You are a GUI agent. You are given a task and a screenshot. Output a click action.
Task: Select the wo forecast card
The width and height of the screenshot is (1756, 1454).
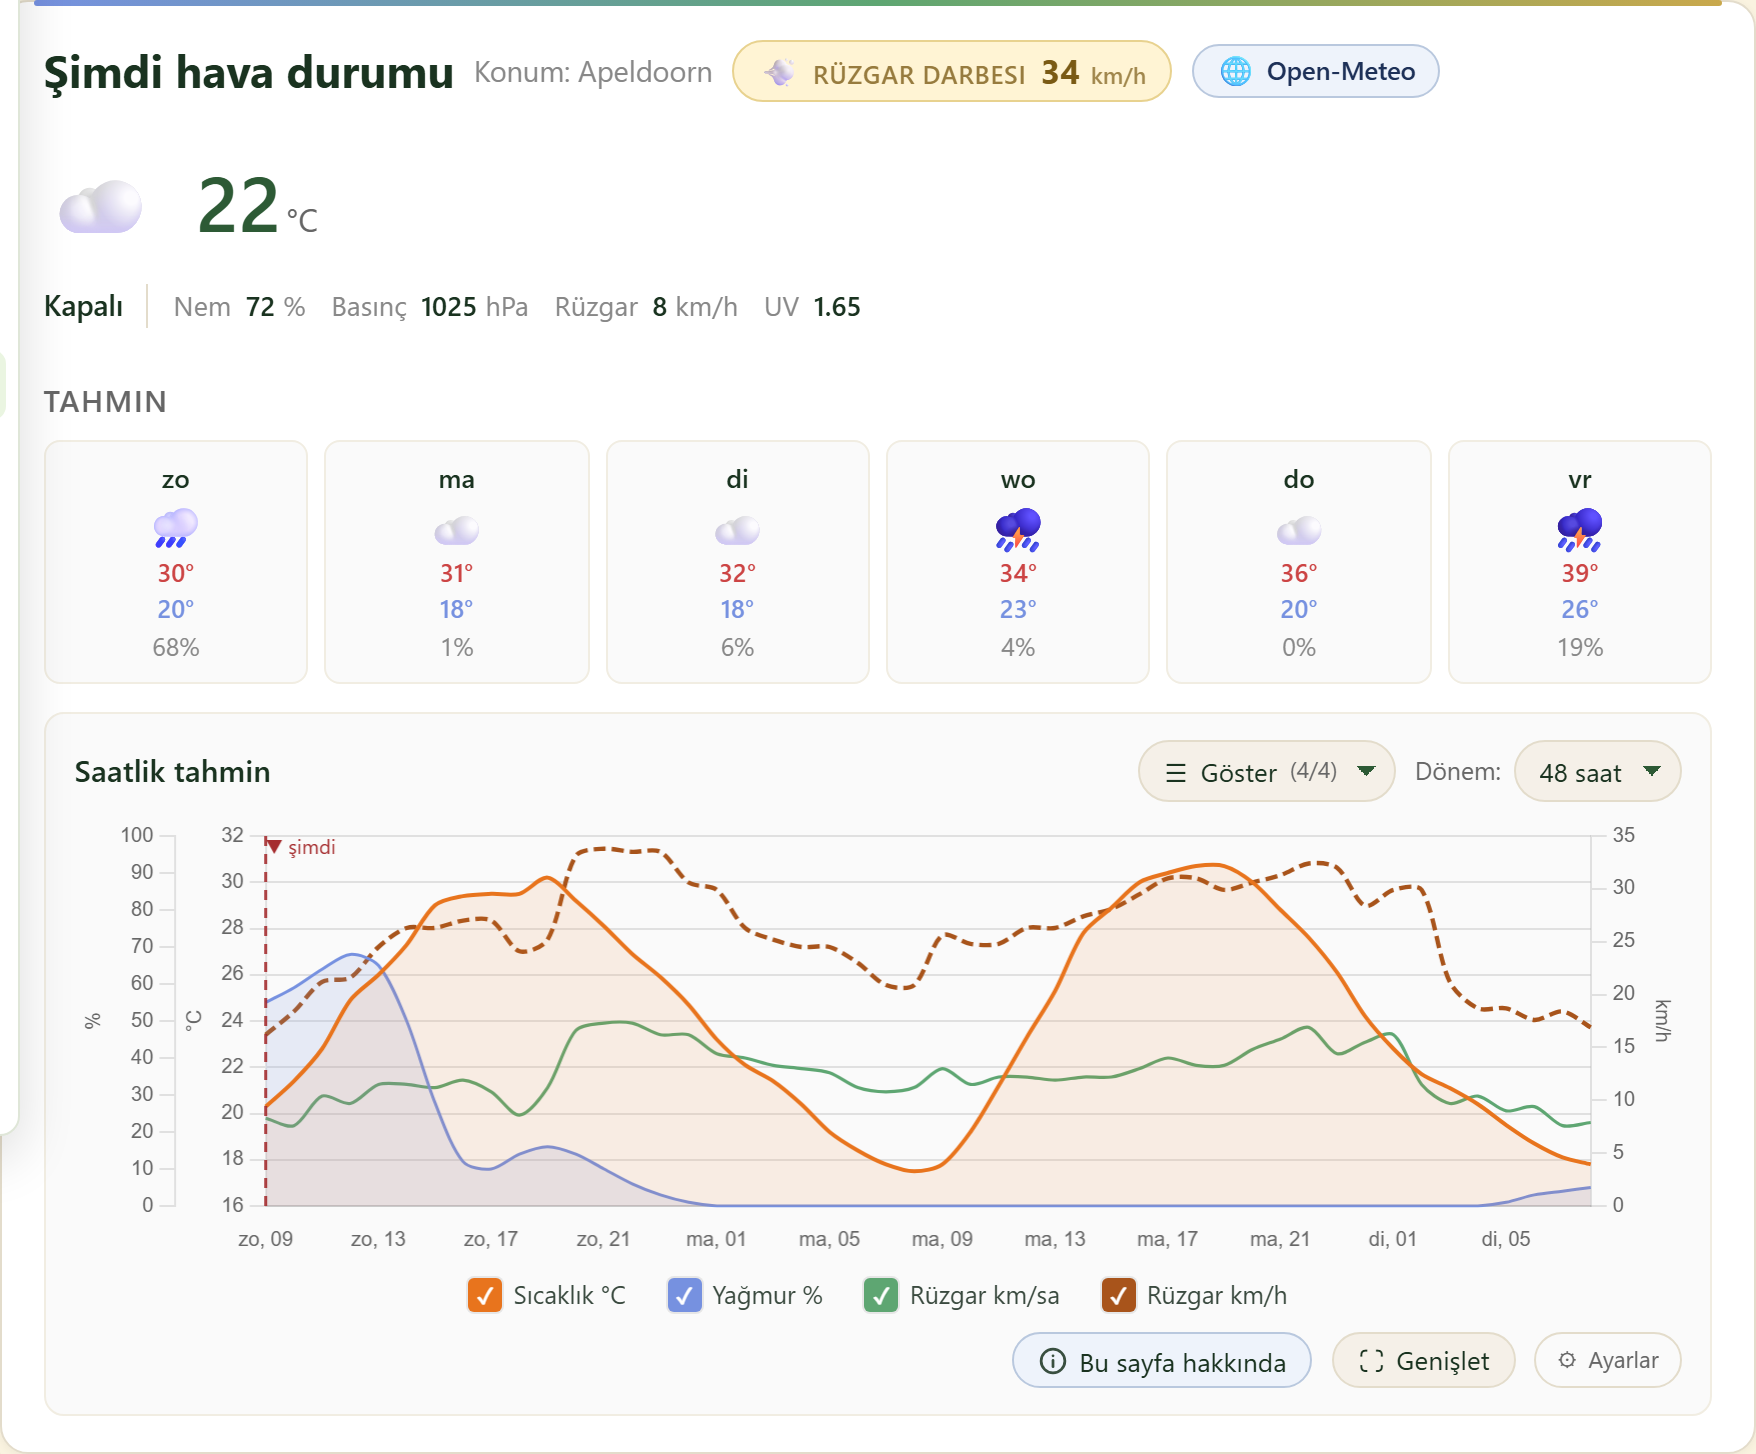[1018, 562]
